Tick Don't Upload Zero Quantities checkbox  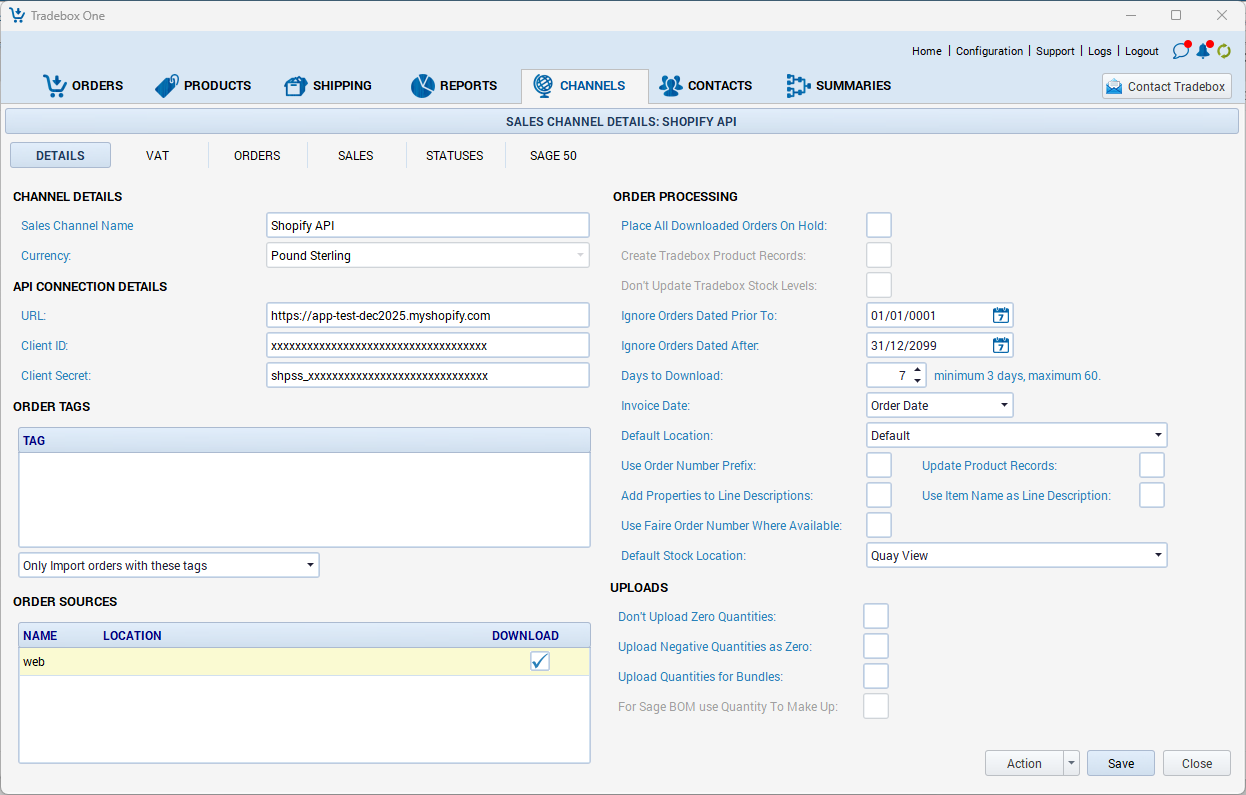click(x=876, y=617)
